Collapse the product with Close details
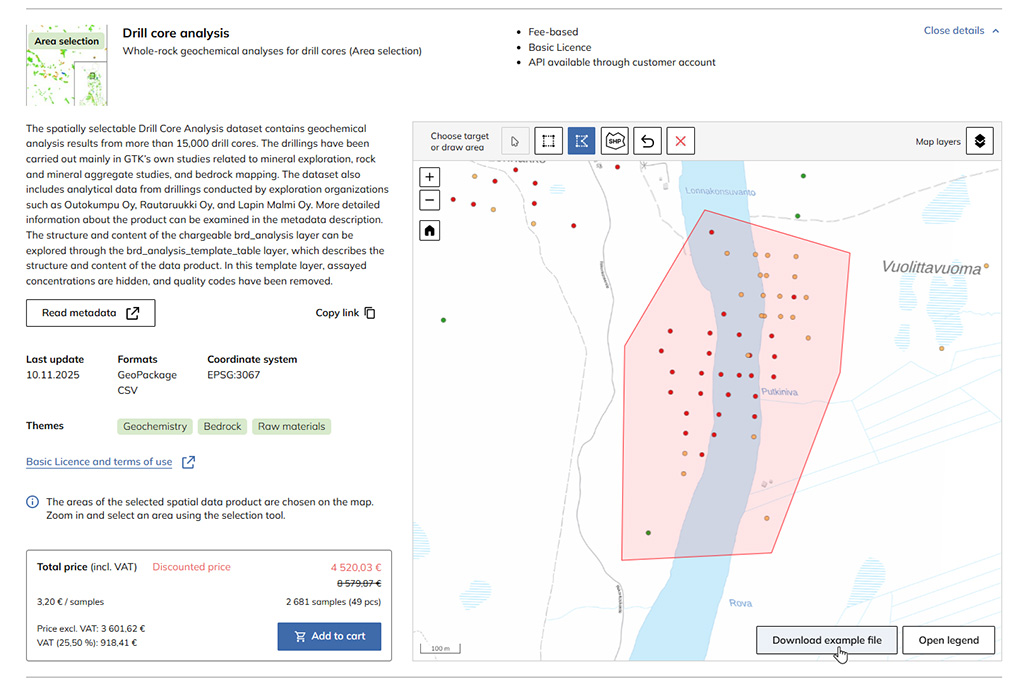 [x=961, y=31]
